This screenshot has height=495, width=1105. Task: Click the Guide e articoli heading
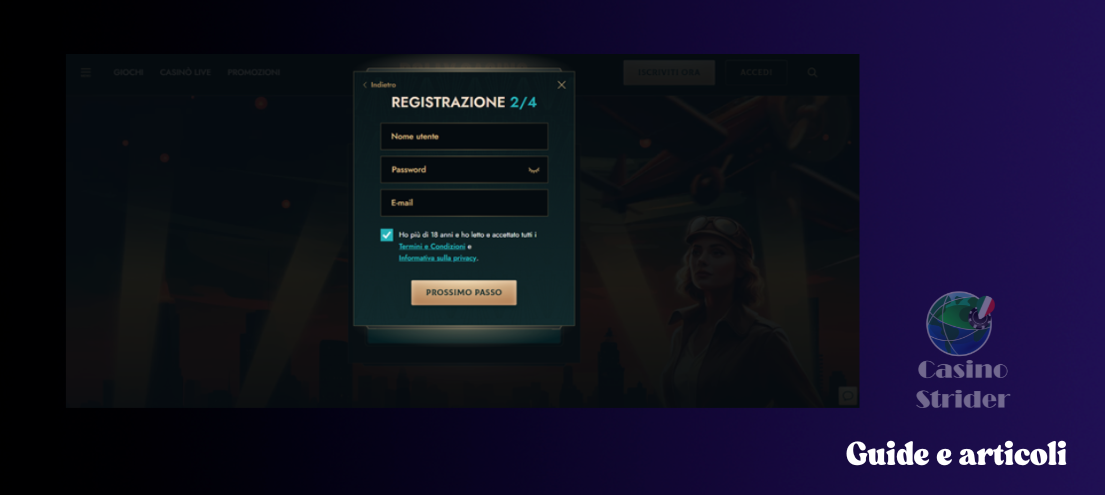click(x=956, y=453)
